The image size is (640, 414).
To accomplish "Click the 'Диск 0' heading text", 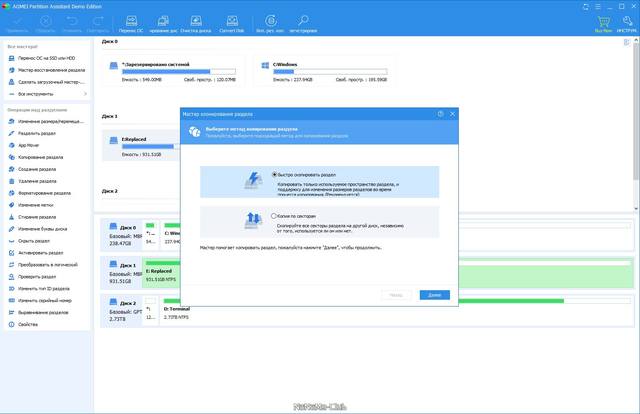I will (110, 42).
